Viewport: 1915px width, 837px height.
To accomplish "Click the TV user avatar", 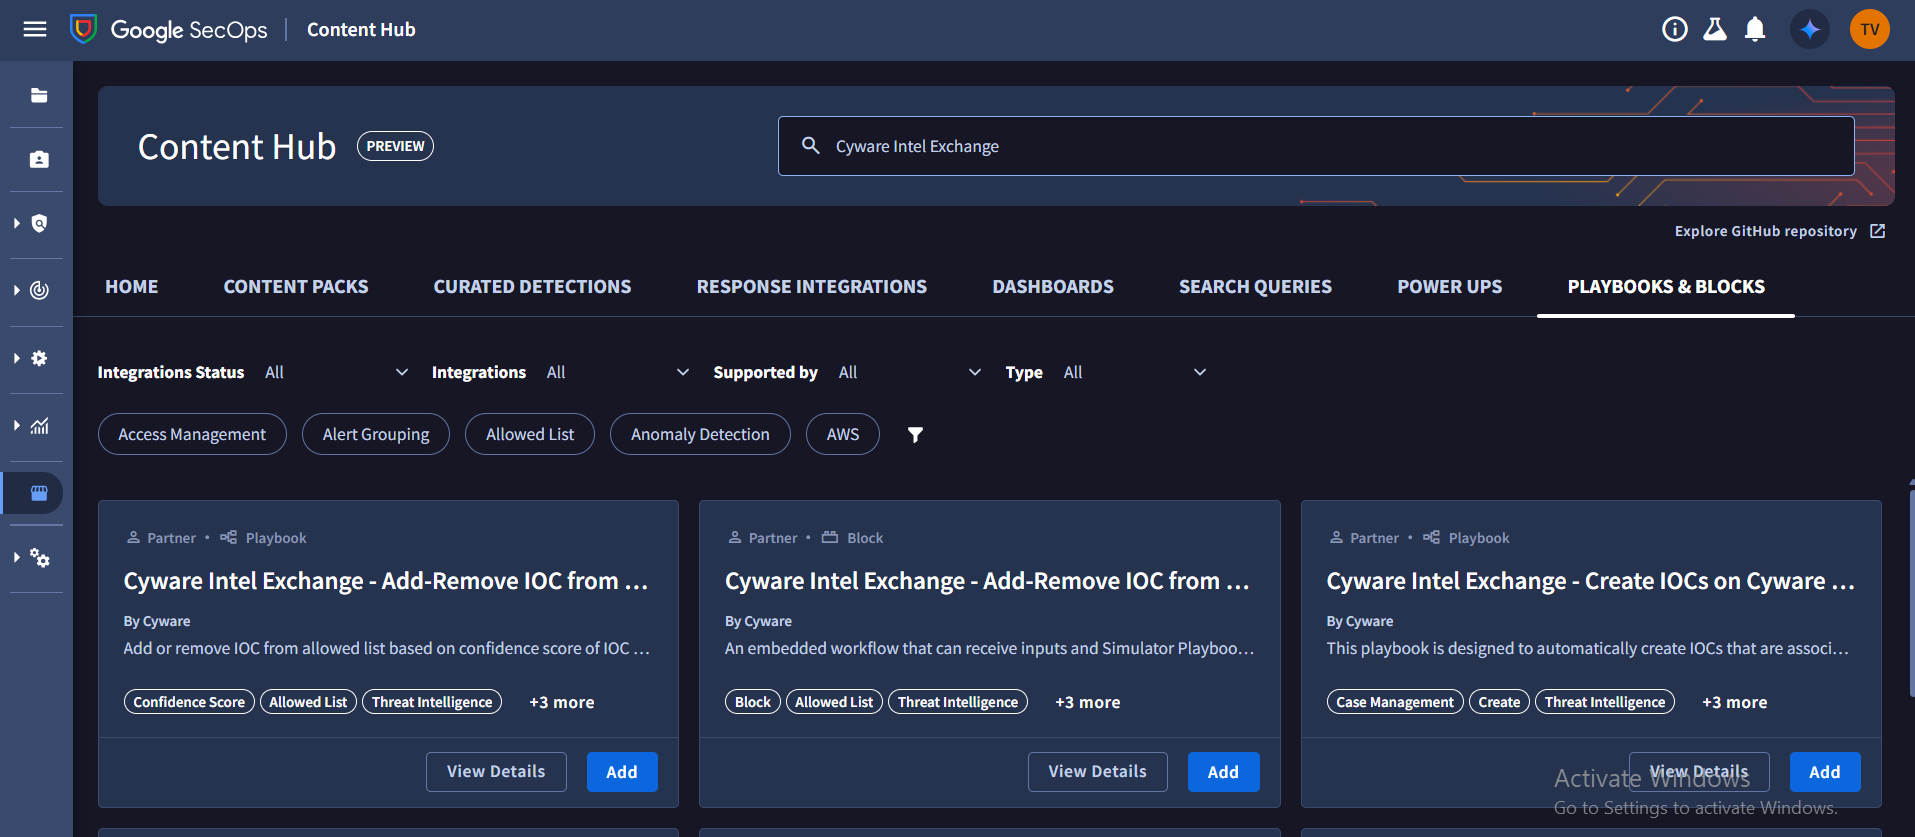I will (1869, 30).
